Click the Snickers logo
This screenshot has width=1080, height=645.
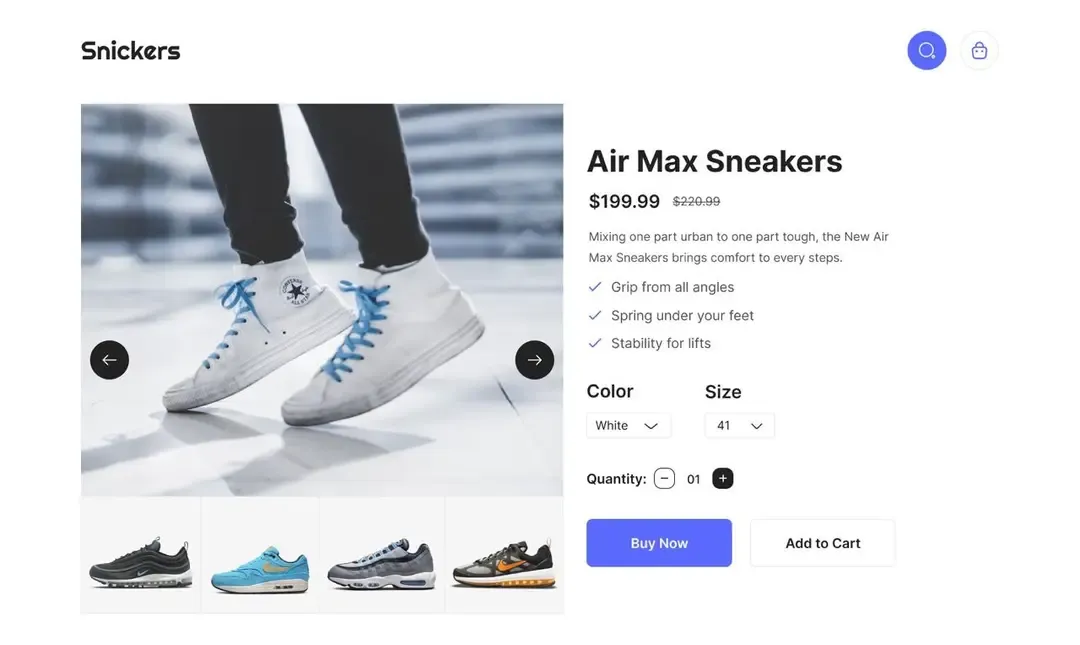point(130,50)
